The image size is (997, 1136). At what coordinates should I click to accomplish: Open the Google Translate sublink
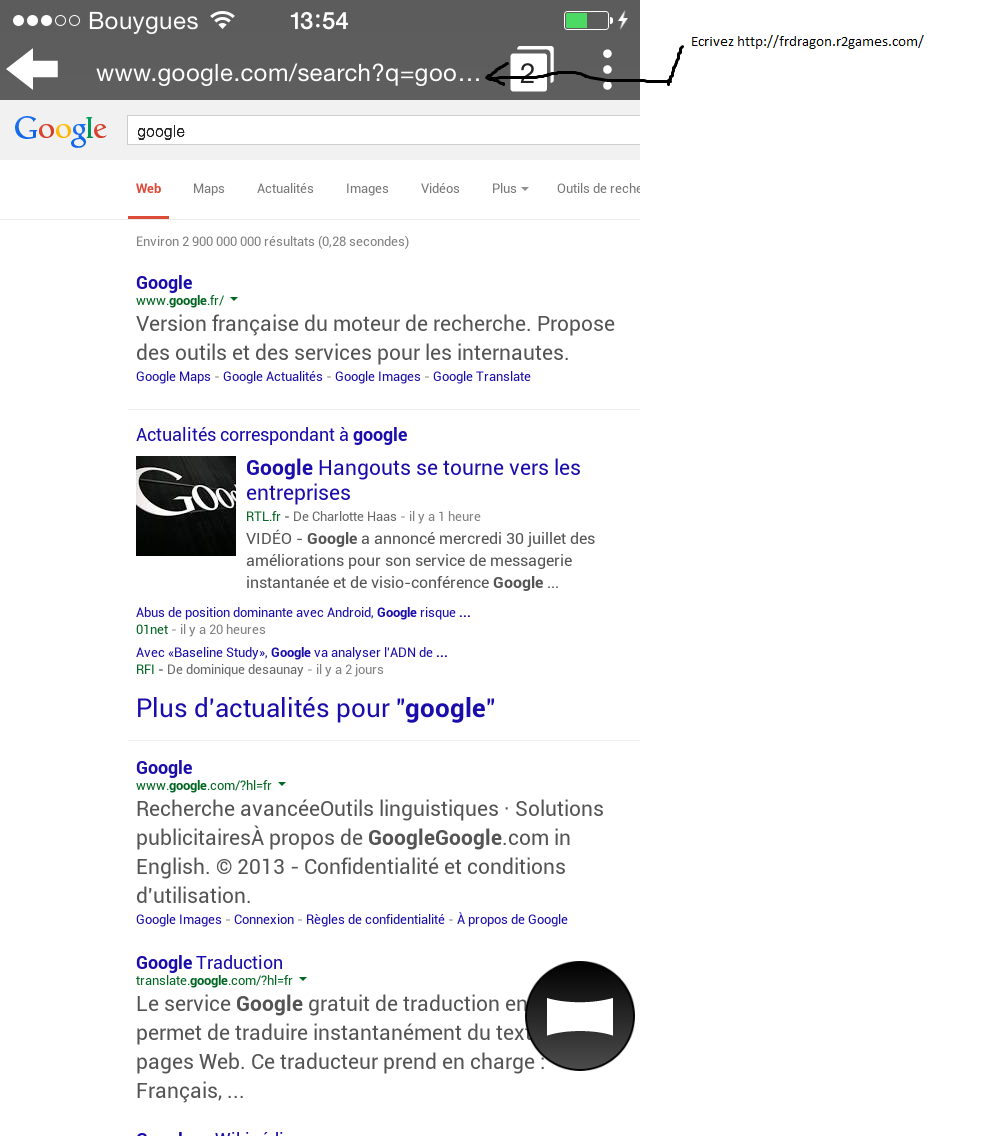(481, 377)
